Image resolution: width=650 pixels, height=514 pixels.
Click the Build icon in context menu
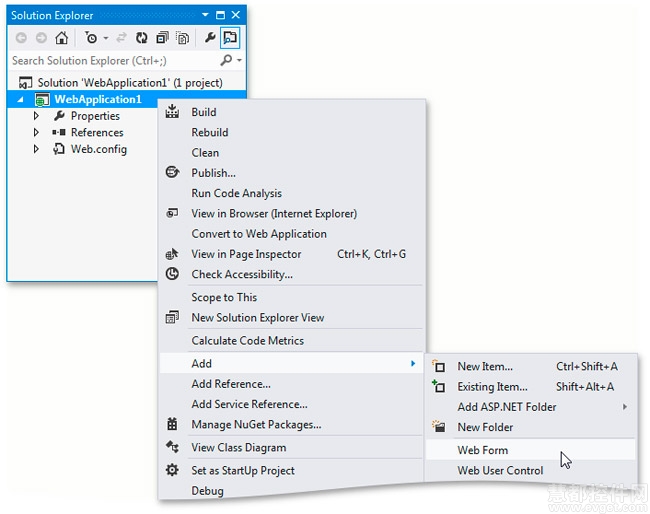pyautogui.click(x=172, y=112)
